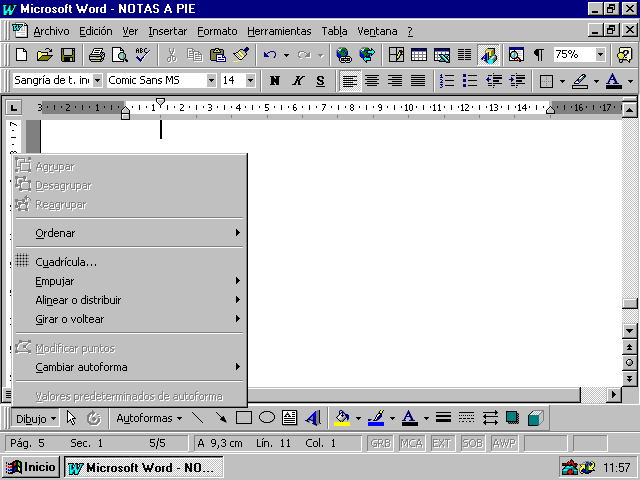This screenshot has height=480, width=640.
Task: Open the Formato menu
Action: pos(217,31)
